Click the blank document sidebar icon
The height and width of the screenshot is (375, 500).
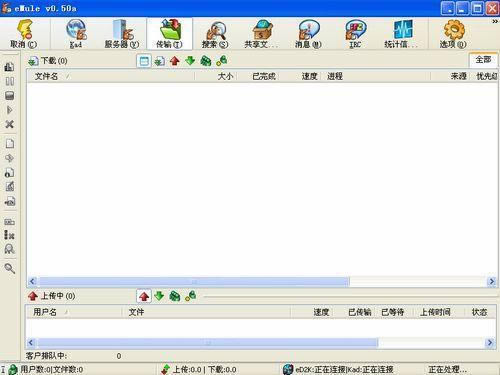(x=10, y=144)
